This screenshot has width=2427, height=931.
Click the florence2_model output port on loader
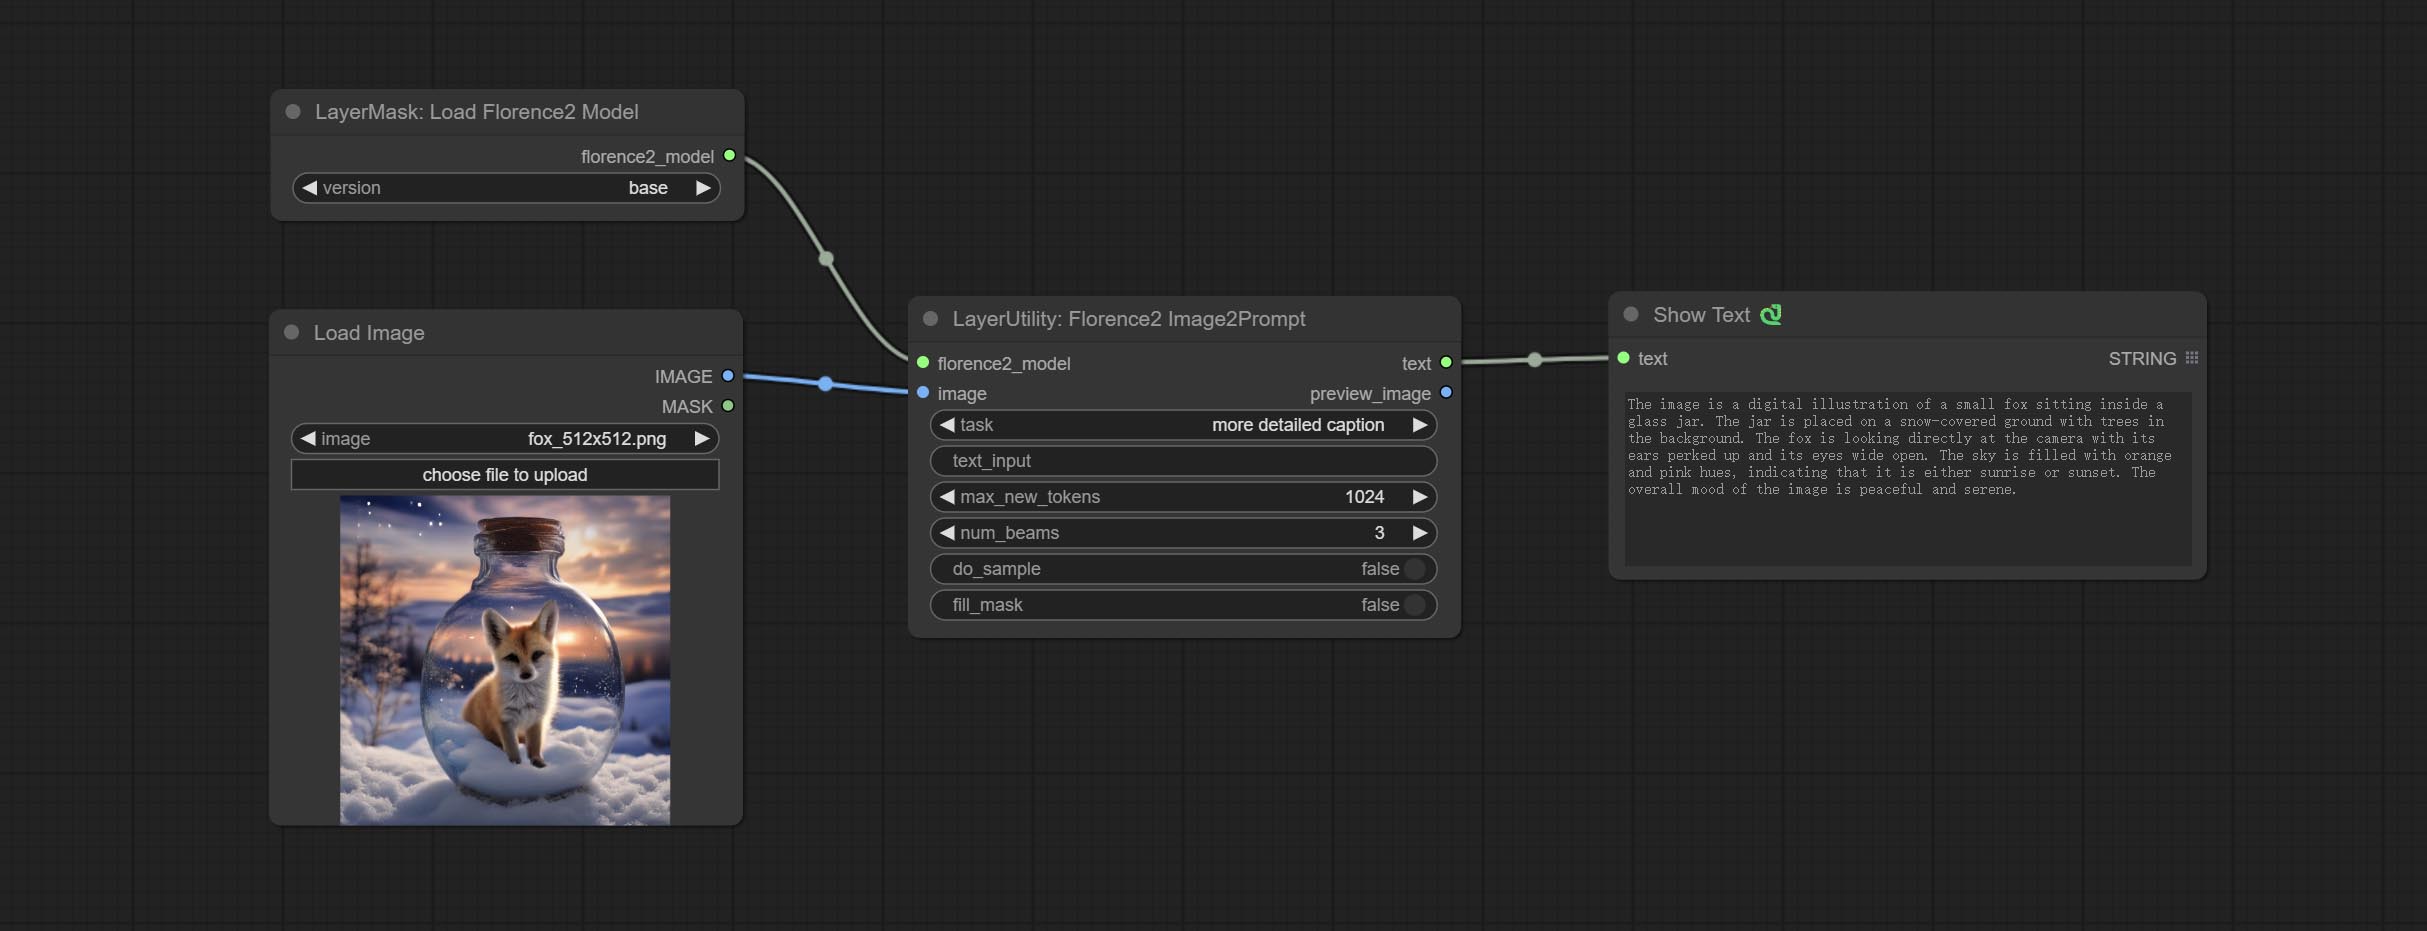[729, 156]
